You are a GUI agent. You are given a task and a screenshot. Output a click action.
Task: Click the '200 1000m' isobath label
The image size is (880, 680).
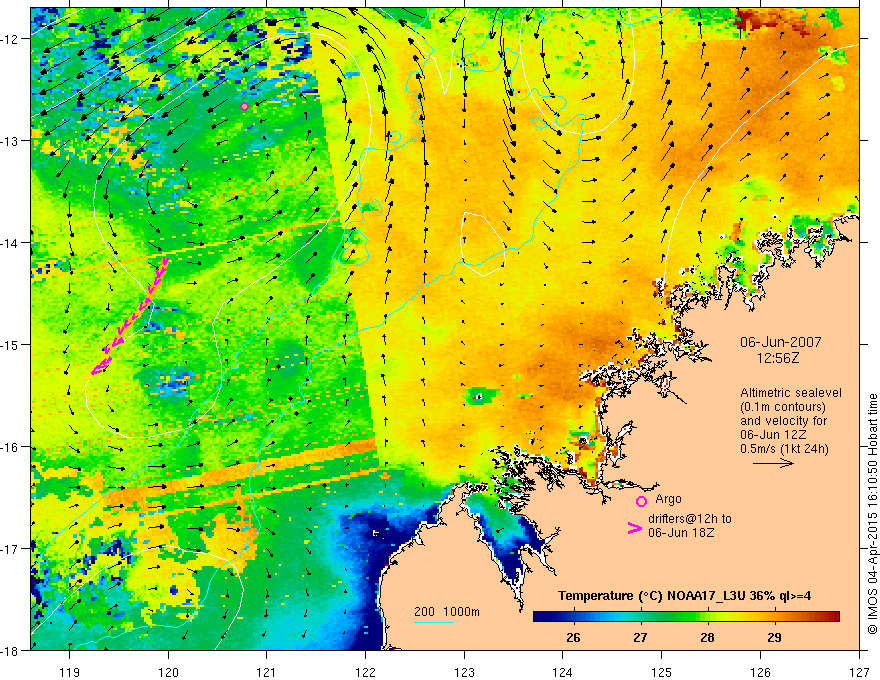(x=447, y=612)
